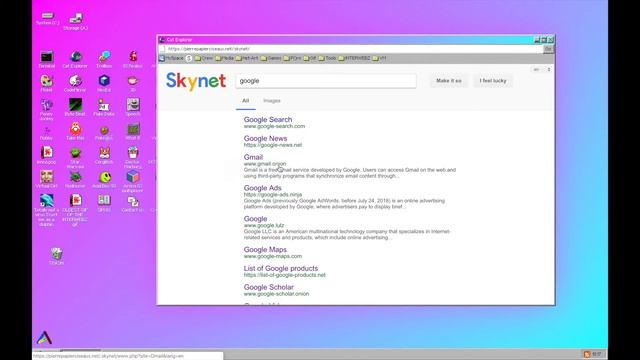Screen dimensions: 640x360
Task: Expand the ROm bookmarks folder
Action: [292, 58]
